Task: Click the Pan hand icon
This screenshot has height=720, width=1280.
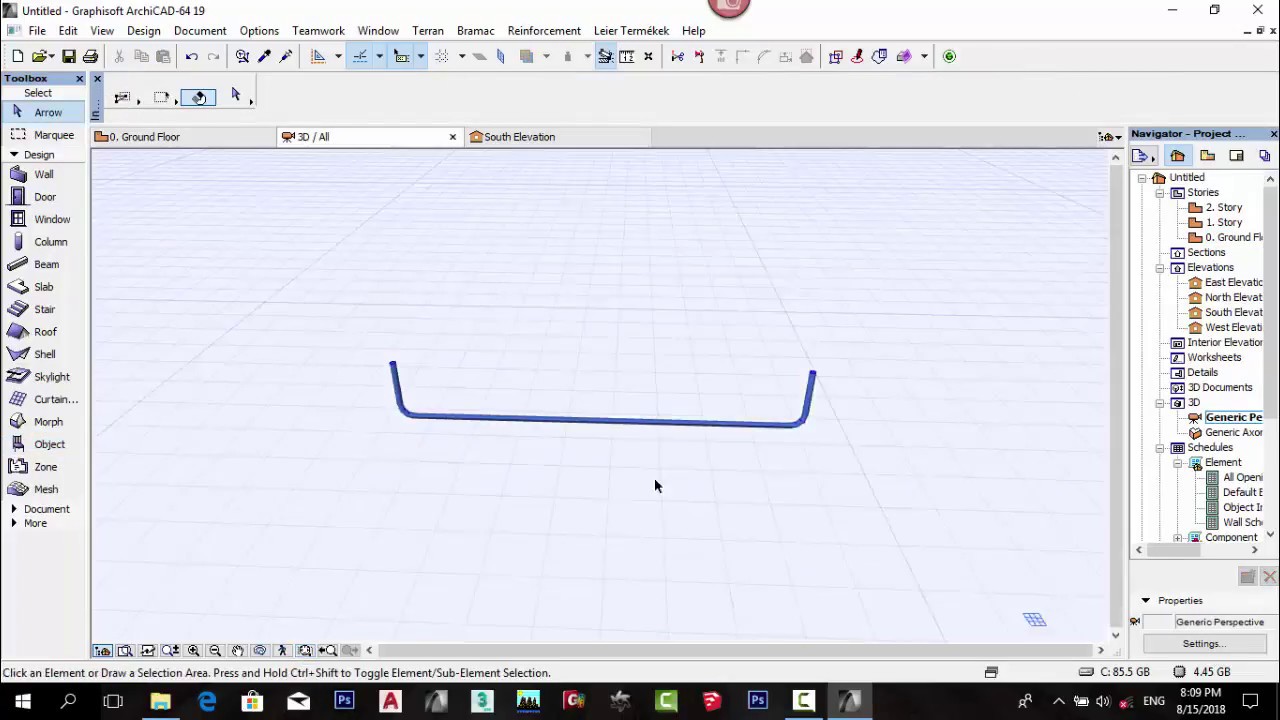Action: click(237, 651)
